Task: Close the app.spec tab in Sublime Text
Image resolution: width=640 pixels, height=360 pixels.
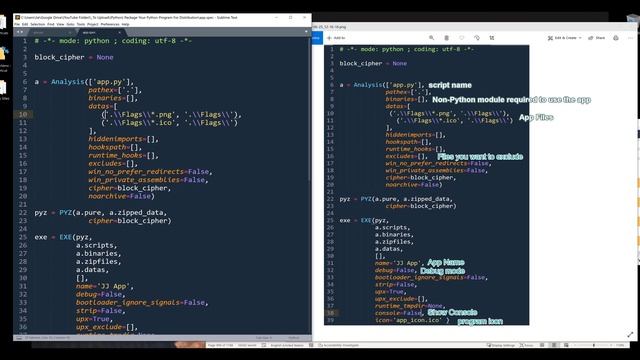Action: tap(120, 33)
